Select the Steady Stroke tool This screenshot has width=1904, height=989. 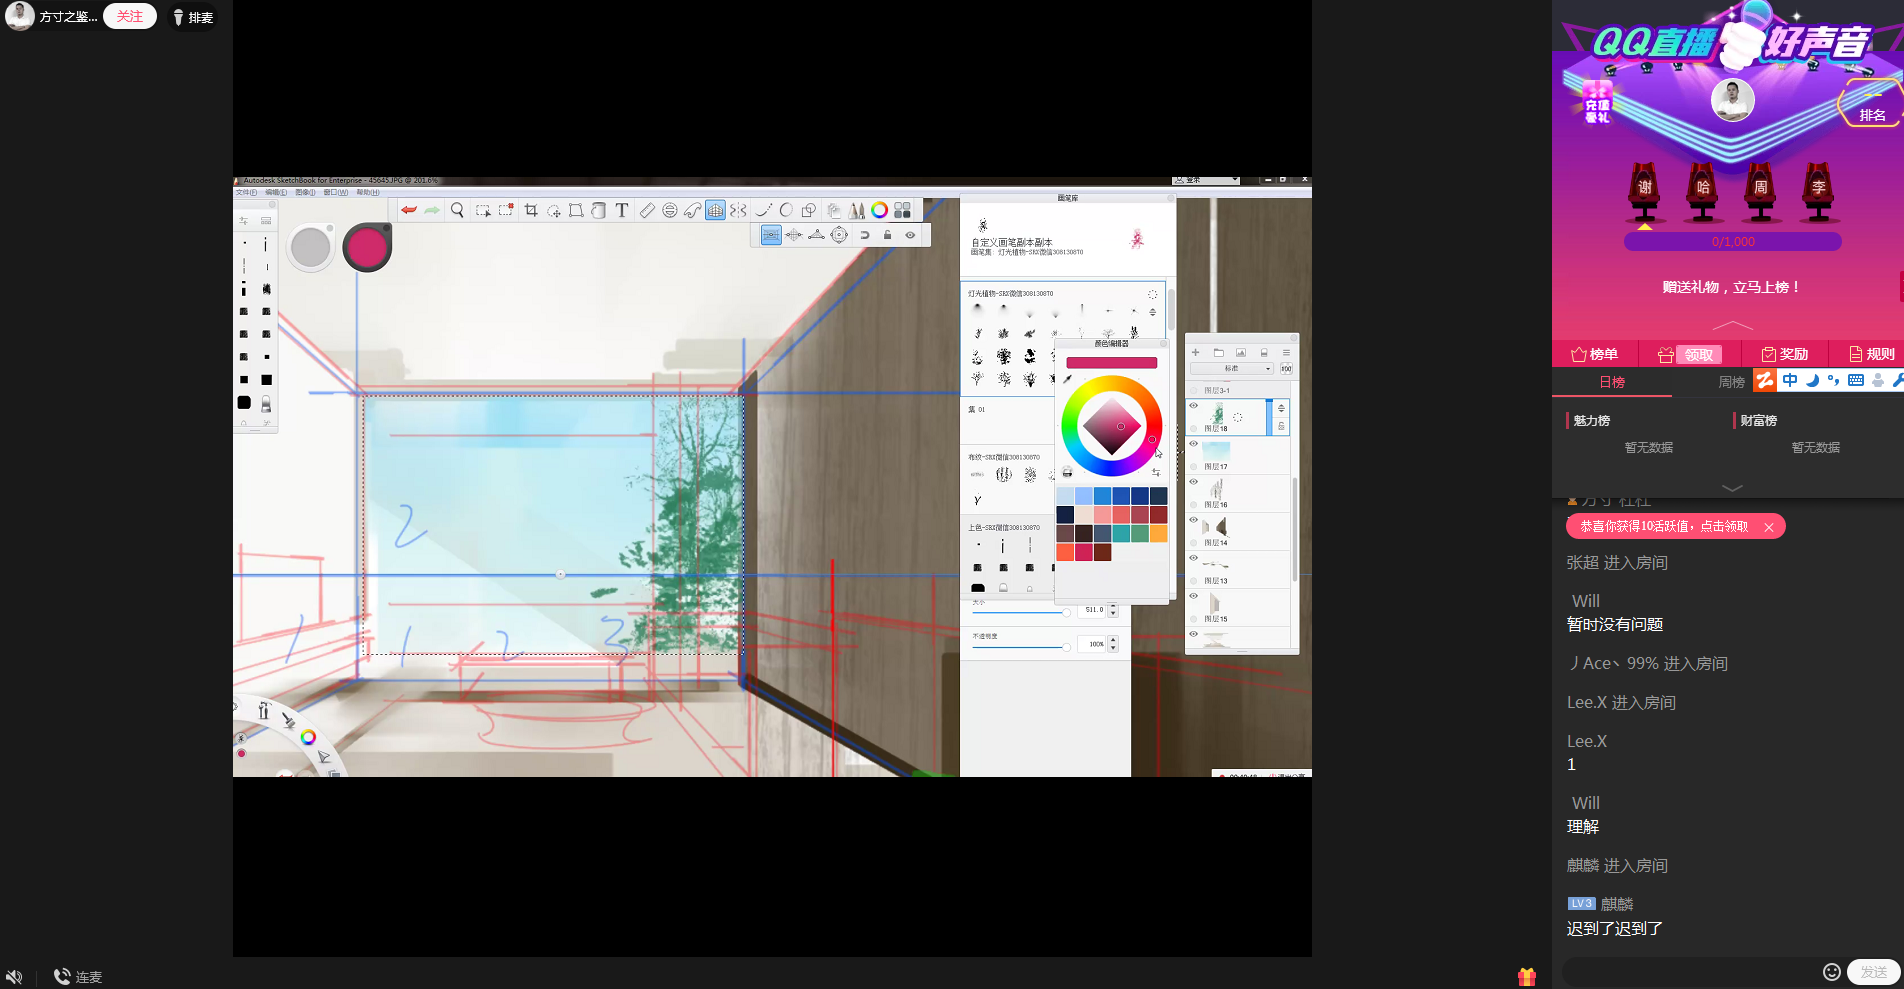click(764, 210)
